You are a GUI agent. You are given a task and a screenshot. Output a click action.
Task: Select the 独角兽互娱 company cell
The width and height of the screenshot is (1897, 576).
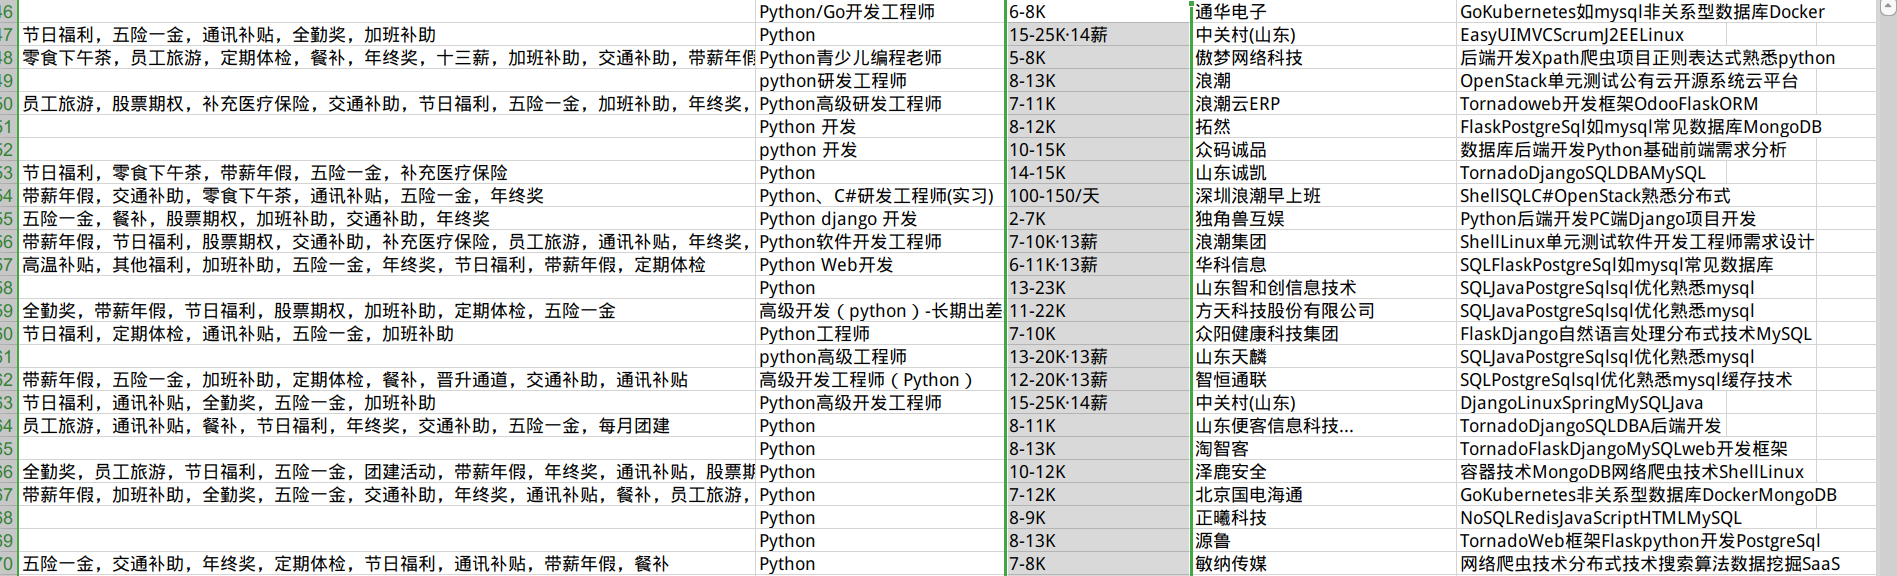pyautogui.click(x=1324, y=219)
